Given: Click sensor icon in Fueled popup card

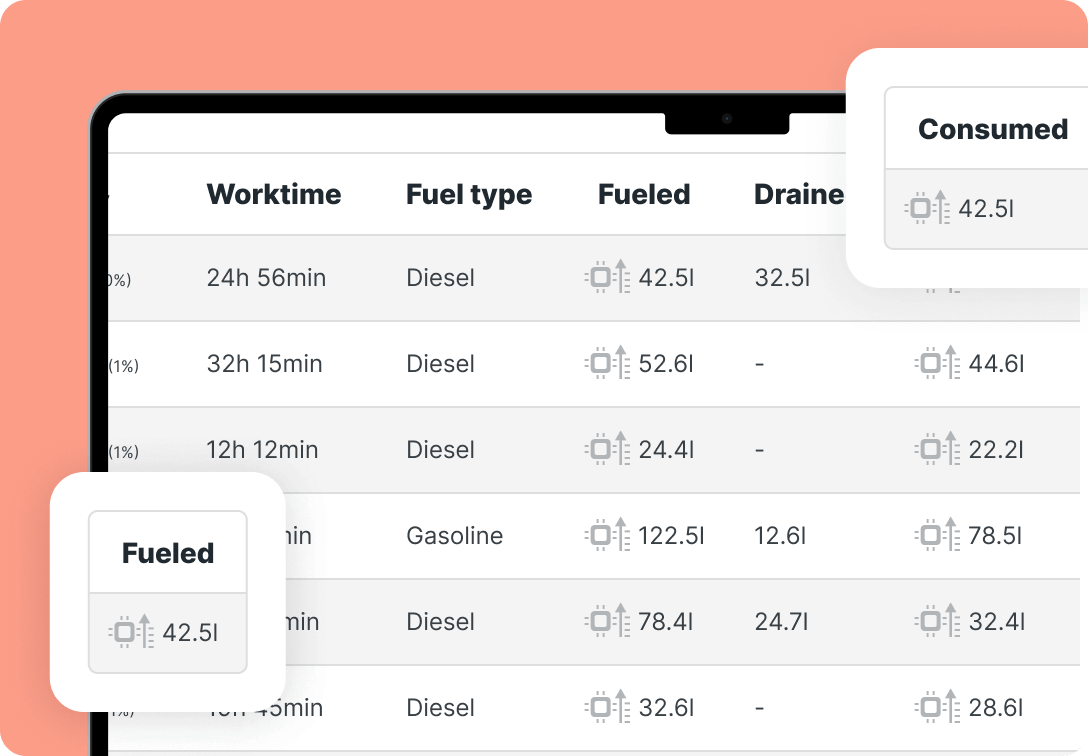Looking at the screenshot, I should pos(132,632).
